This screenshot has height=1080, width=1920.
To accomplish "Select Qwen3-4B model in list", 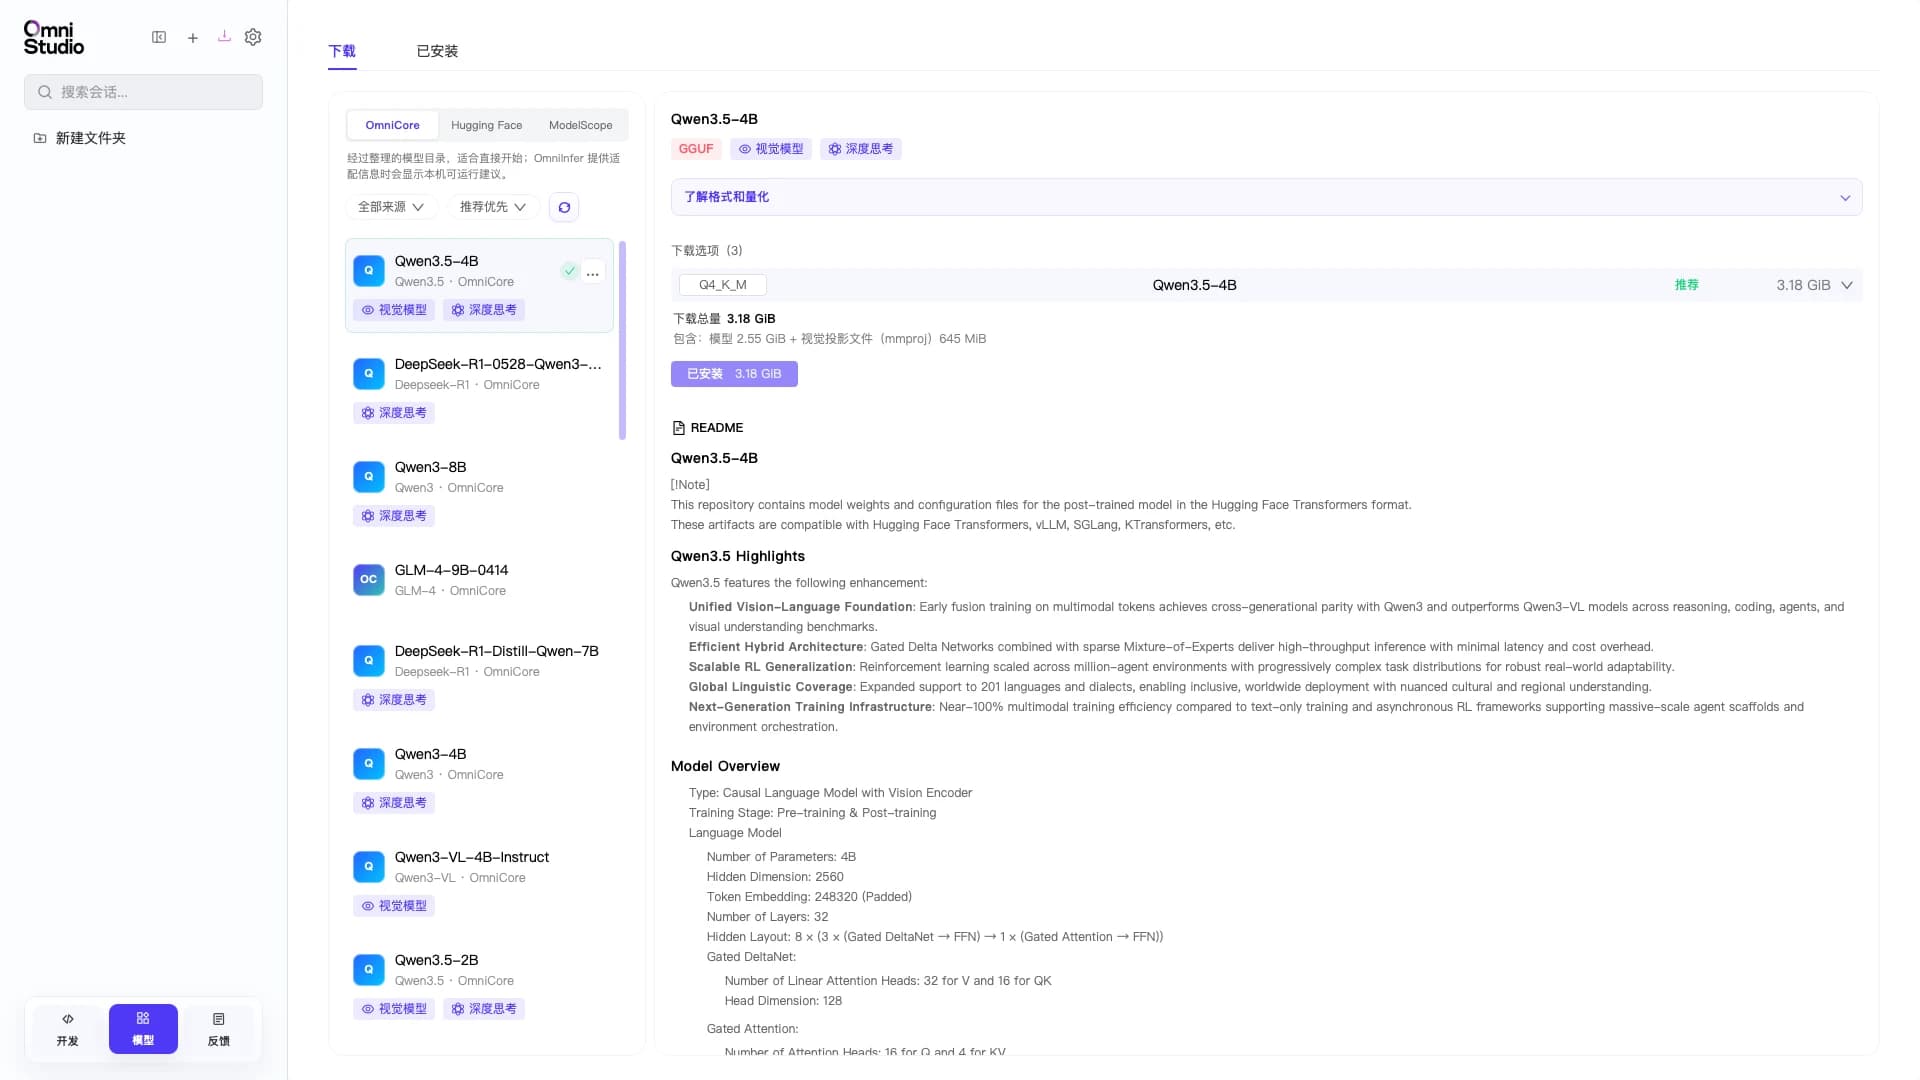I will point(480,778).
